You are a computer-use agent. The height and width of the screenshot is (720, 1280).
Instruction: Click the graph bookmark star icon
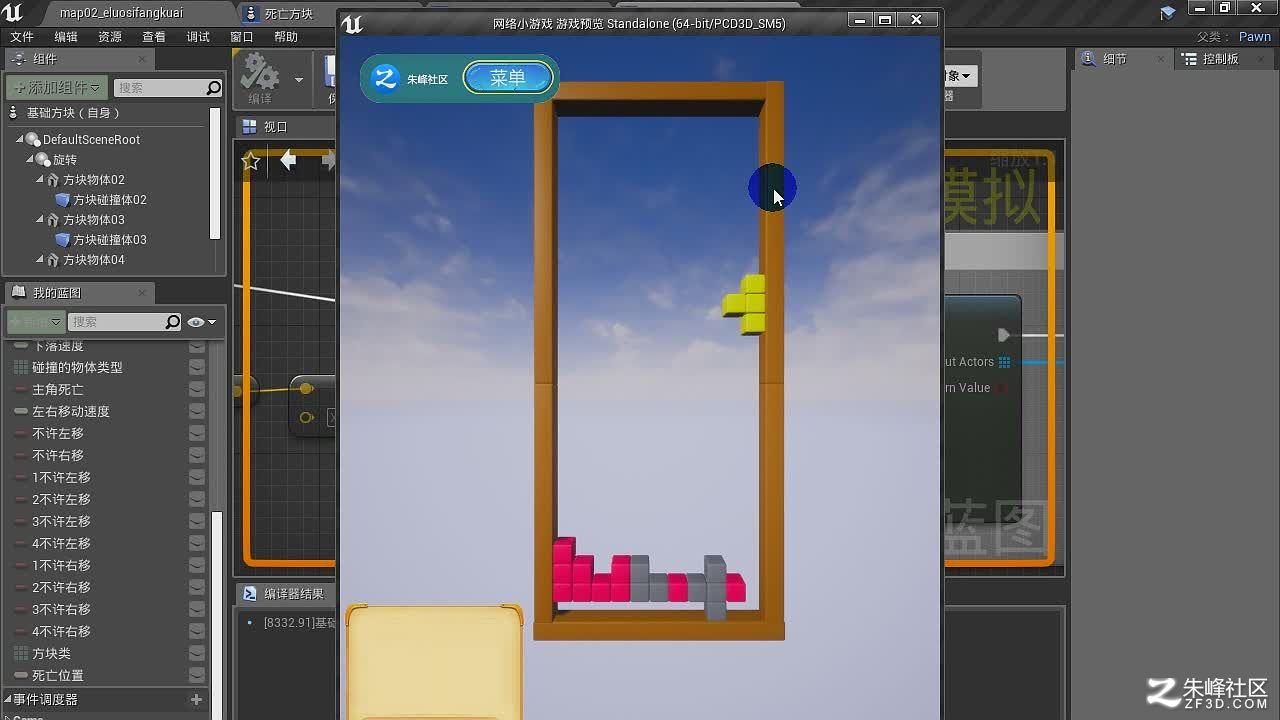(251, 161)
